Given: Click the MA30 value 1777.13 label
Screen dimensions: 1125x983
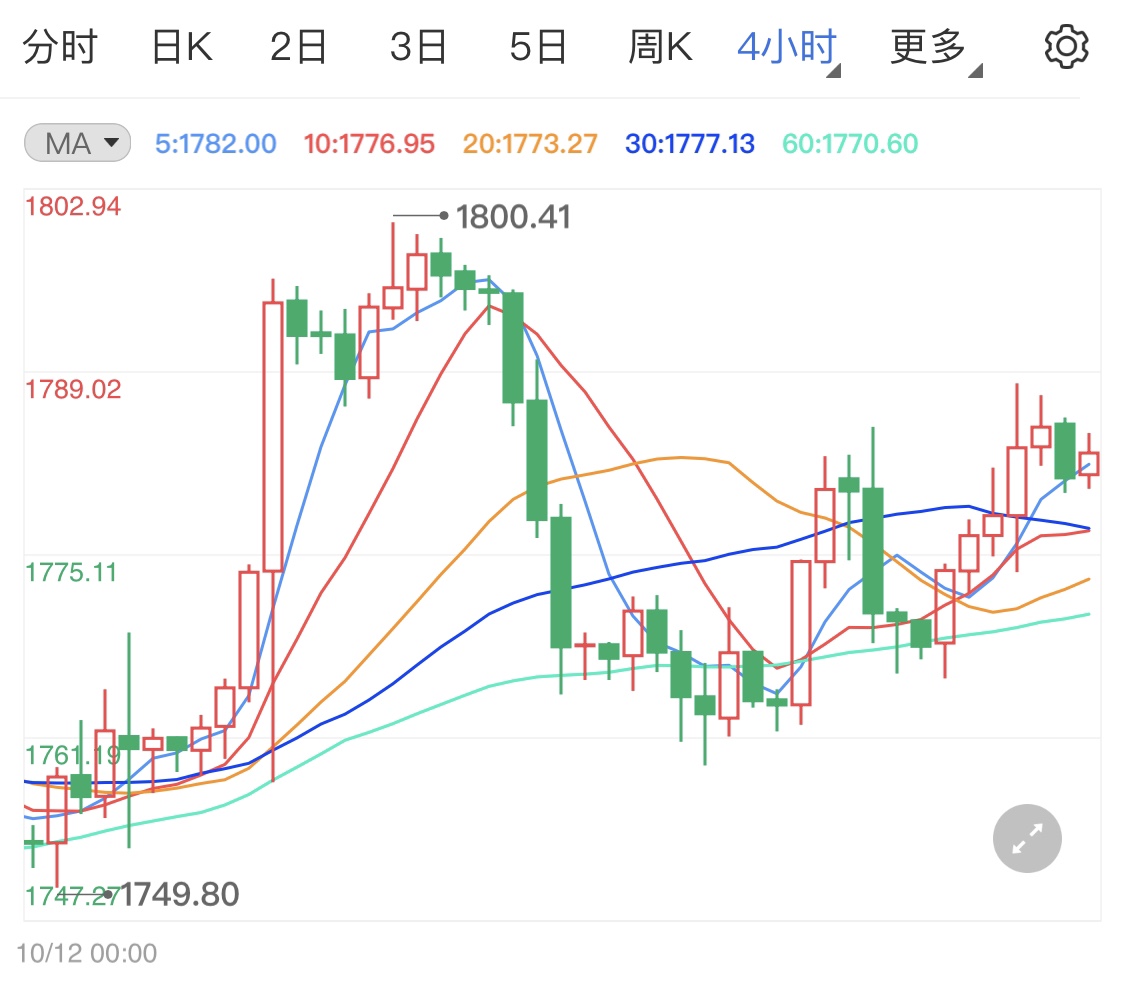Looking at the screenshot, I should (690, 144).
